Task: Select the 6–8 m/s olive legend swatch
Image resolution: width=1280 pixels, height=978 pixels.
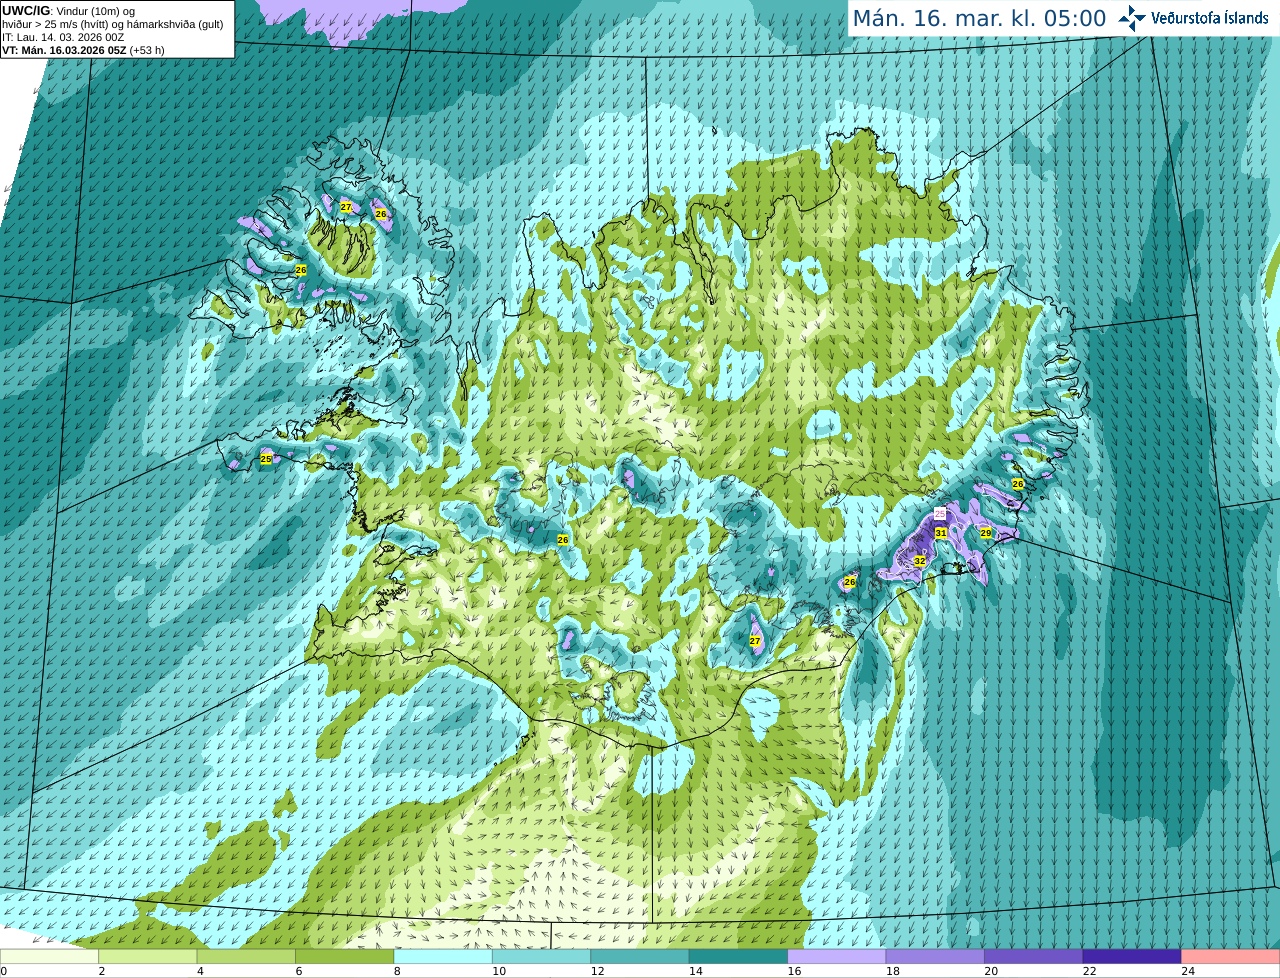Action: (x=345, y=956)
